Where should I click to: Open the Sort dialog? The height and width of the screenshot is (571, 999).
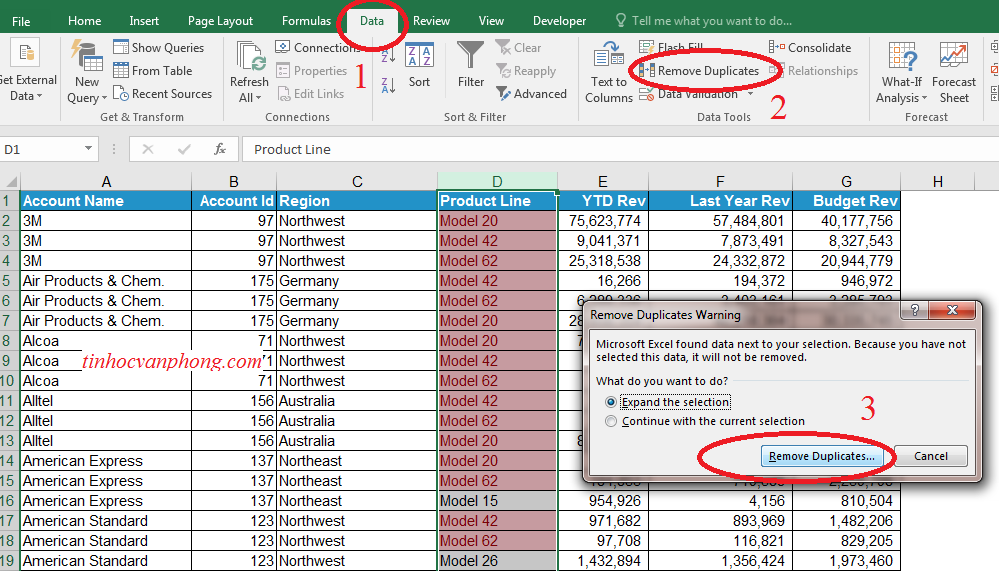(419, 65)
